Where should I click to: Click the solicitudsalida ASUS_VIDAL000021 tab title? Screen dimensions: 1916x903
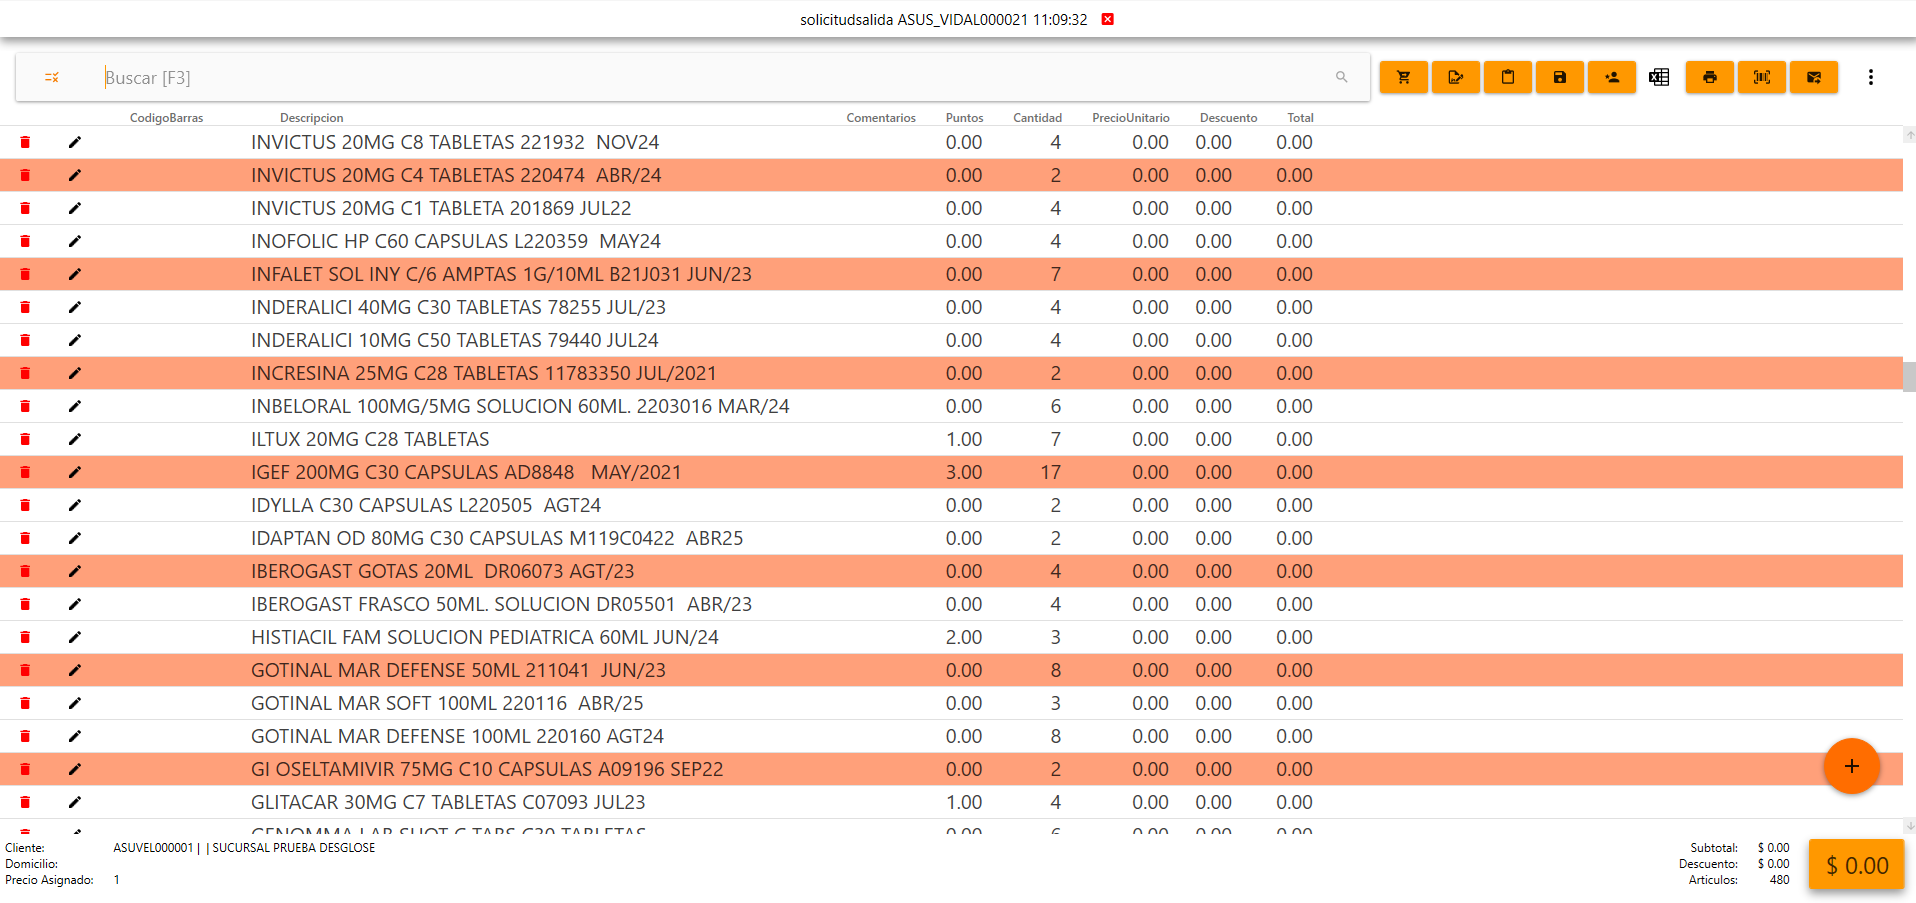[x=943, y=19]
